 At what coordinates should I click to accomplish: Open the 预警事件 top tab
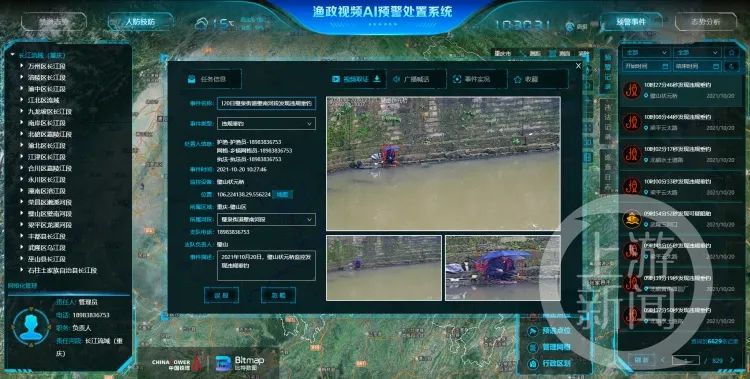[631, 22]
